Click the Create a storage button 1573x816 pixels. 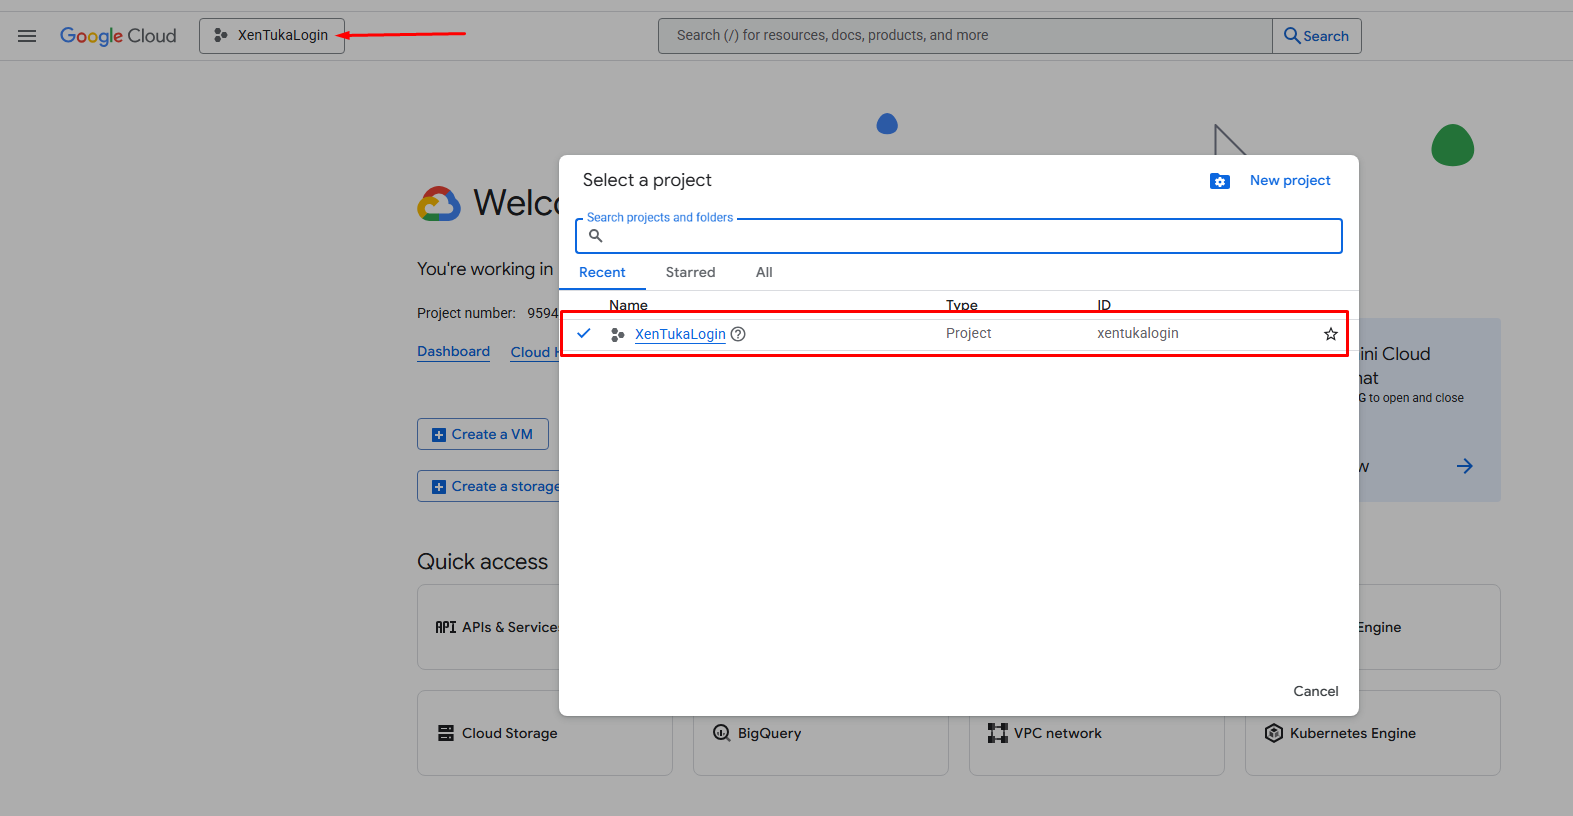[x=489, y=486]
